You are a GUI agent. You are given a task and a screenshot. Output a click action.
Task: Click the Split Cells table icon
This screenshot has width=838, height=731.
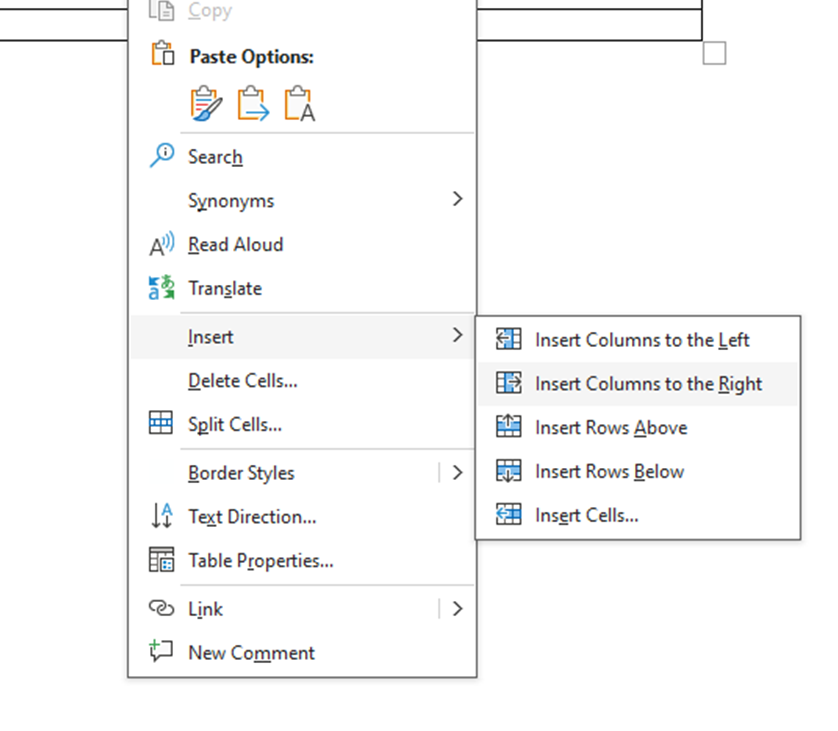[x=161, y=423]
